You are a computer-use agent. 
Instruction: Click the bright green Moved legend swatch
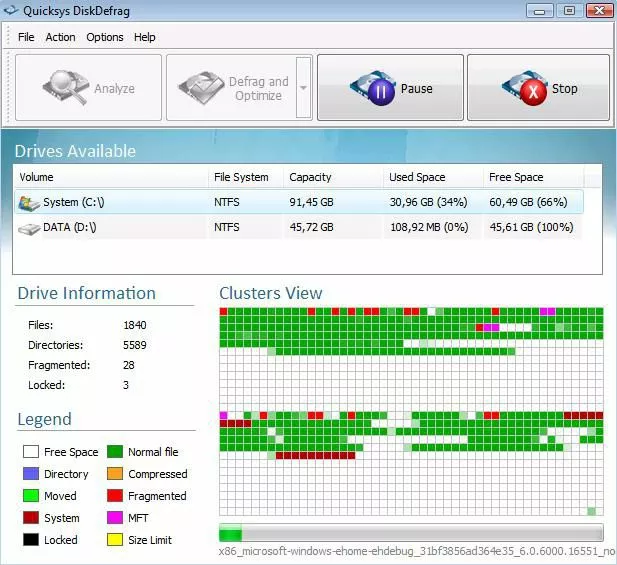tap(31, 496)
